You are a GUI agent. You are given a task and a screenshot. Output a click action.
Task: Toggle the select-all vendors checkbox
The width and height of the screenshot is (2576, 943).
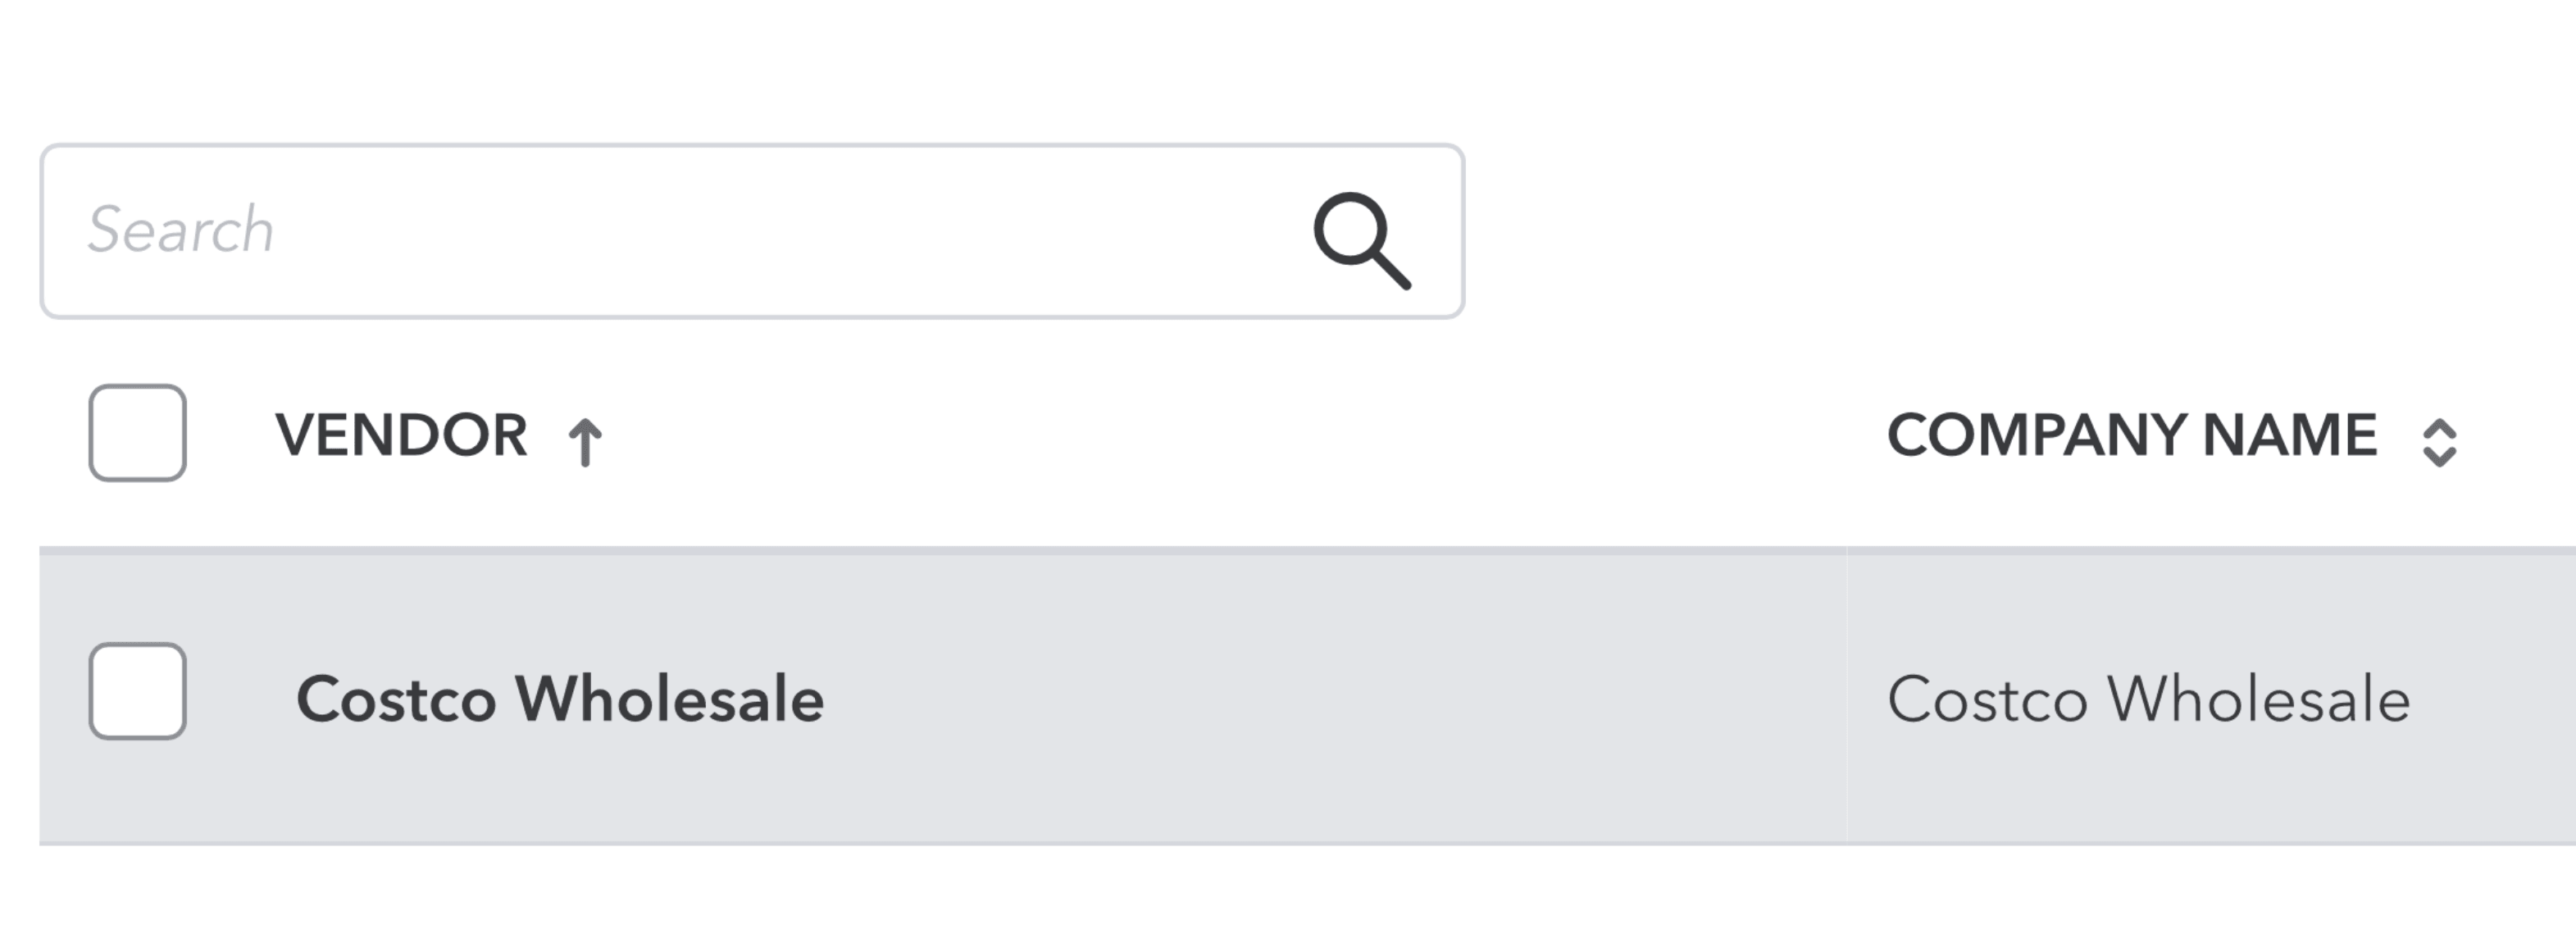tap(138, 433)
